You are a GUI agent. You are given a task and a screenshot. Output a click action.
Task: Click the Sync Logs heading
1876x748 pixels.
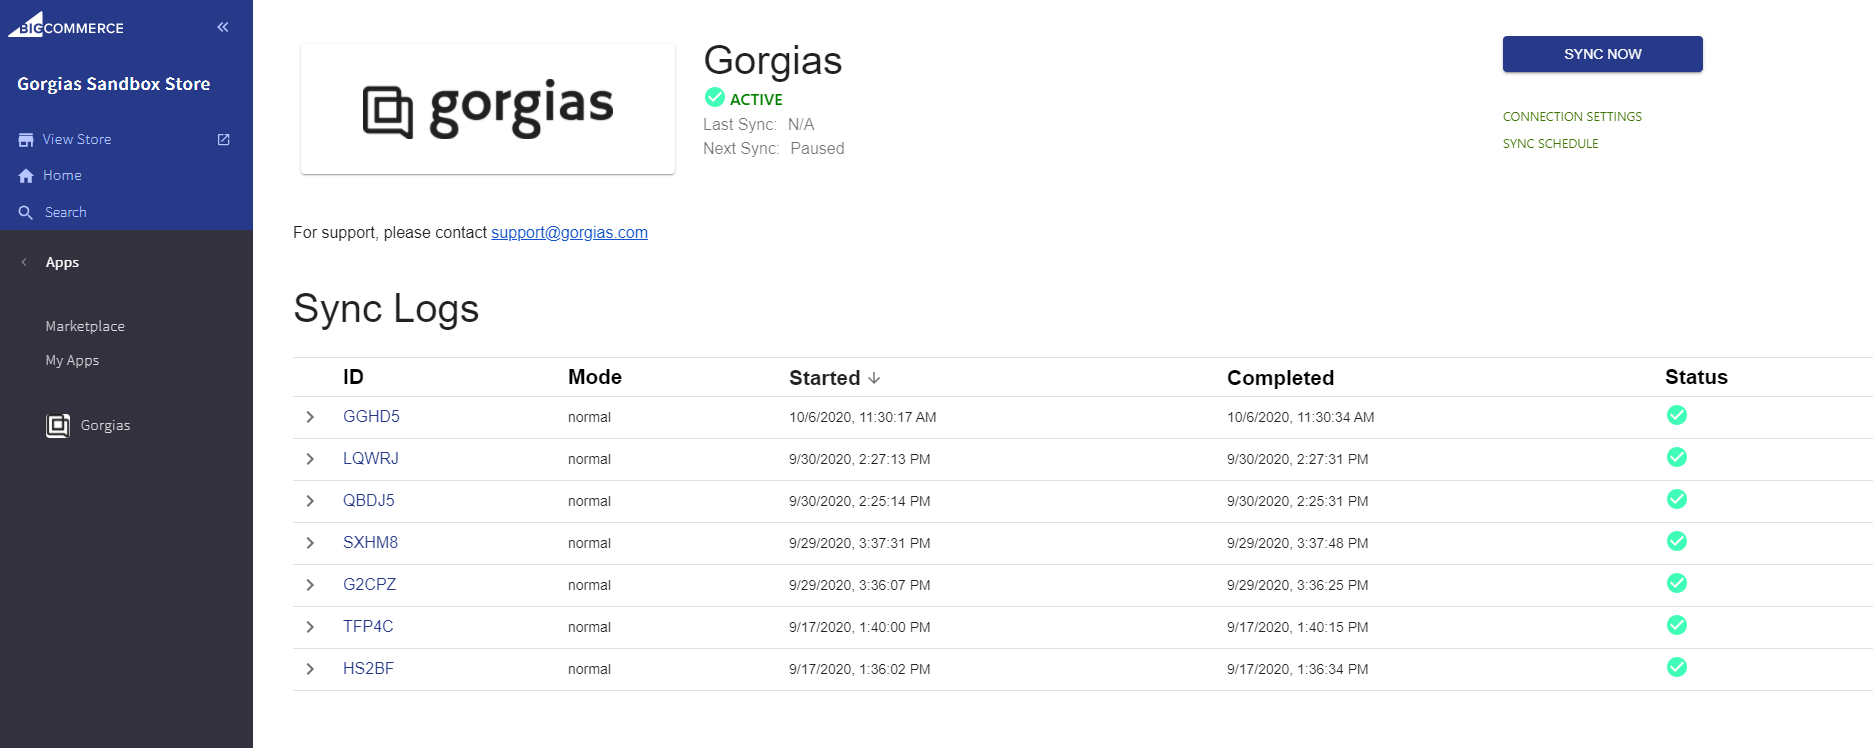(x=386, y=309)
